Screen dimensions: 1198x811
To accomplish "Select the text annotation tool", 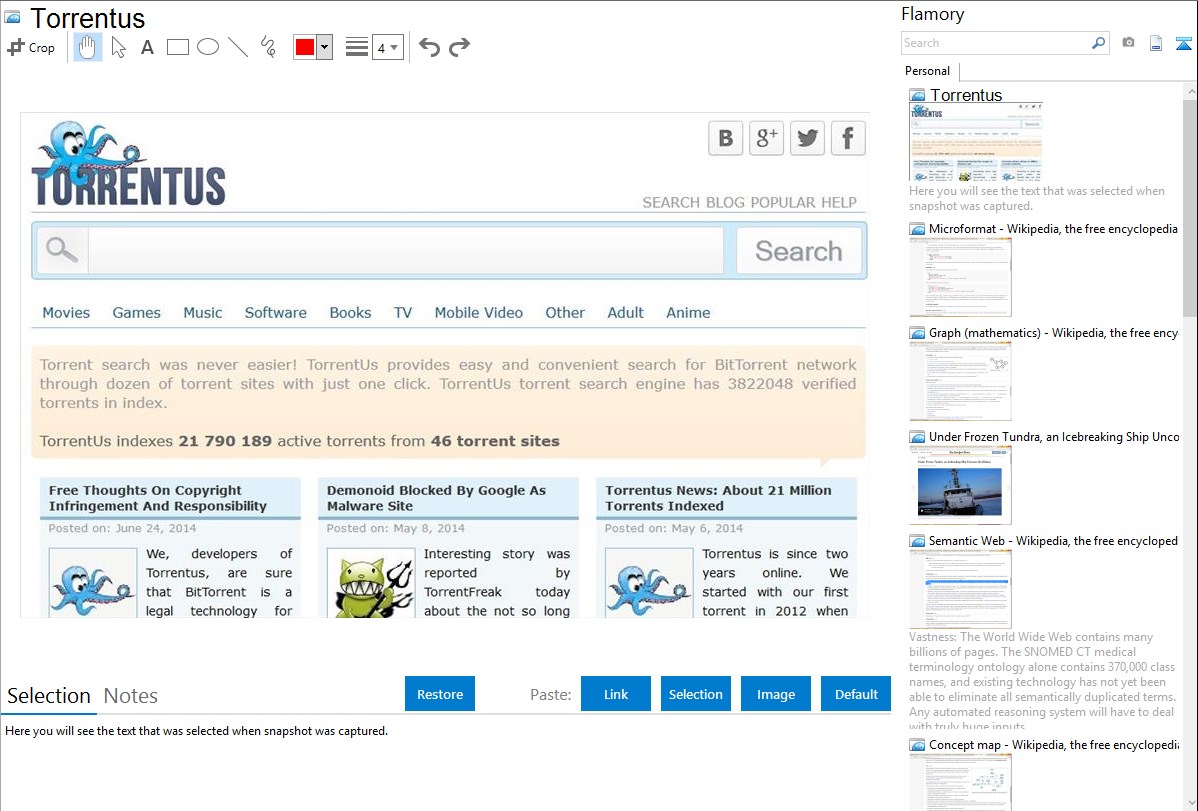I will pos(147,47).
